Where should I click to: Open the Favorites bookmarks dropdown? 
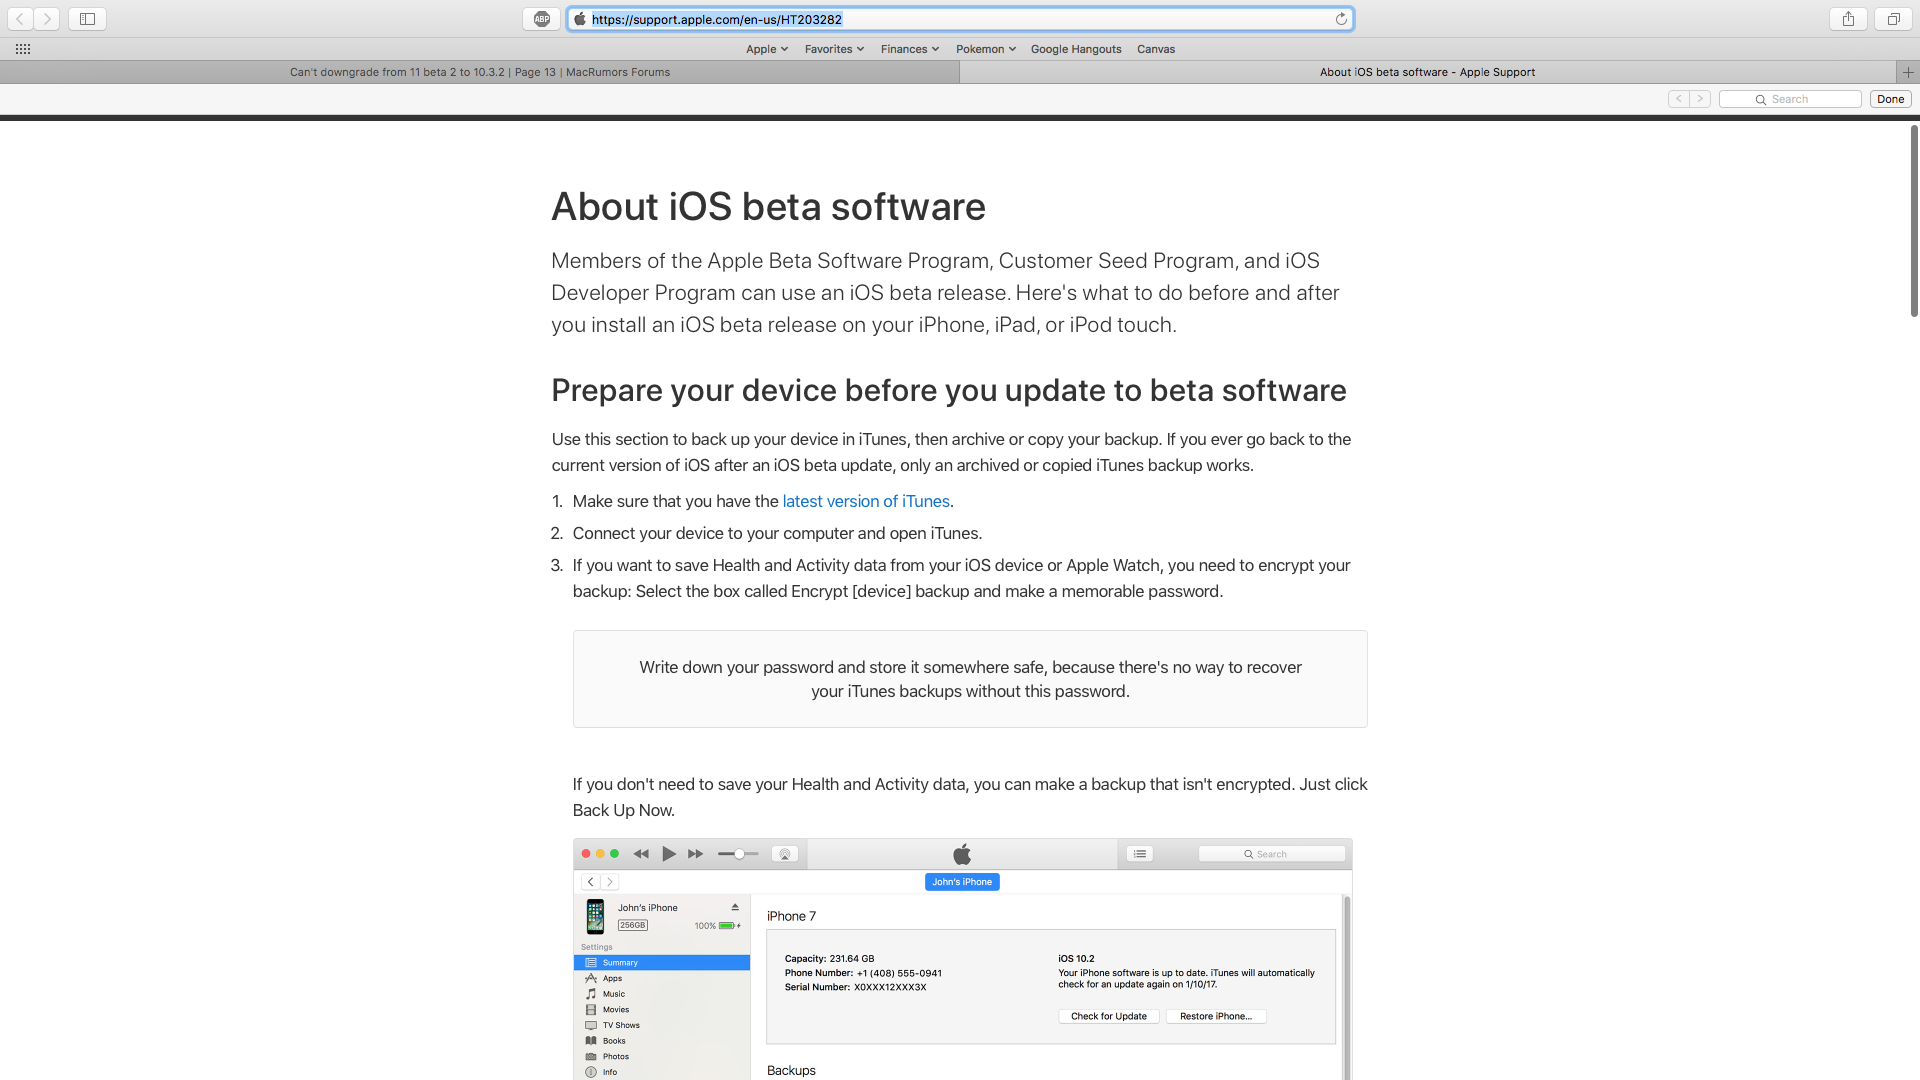click(x=833, y=49)
